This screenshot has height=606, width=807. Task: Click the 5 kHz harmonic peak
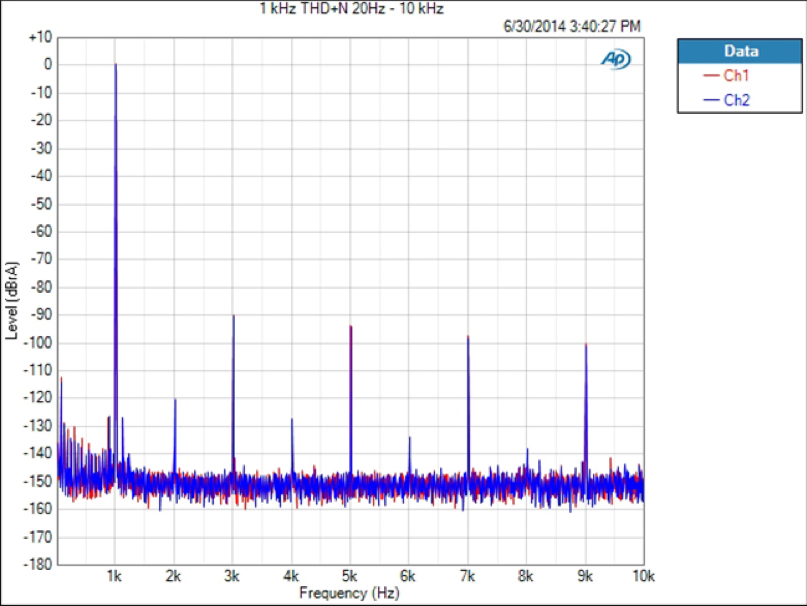click(x=351, y=328)
